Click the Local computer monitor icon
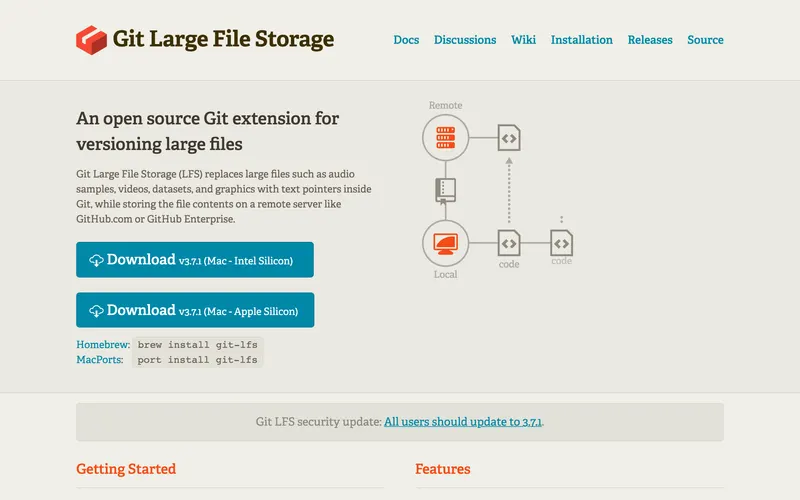The width and height of the screenshot is (800, 500). tap(445, 243)
